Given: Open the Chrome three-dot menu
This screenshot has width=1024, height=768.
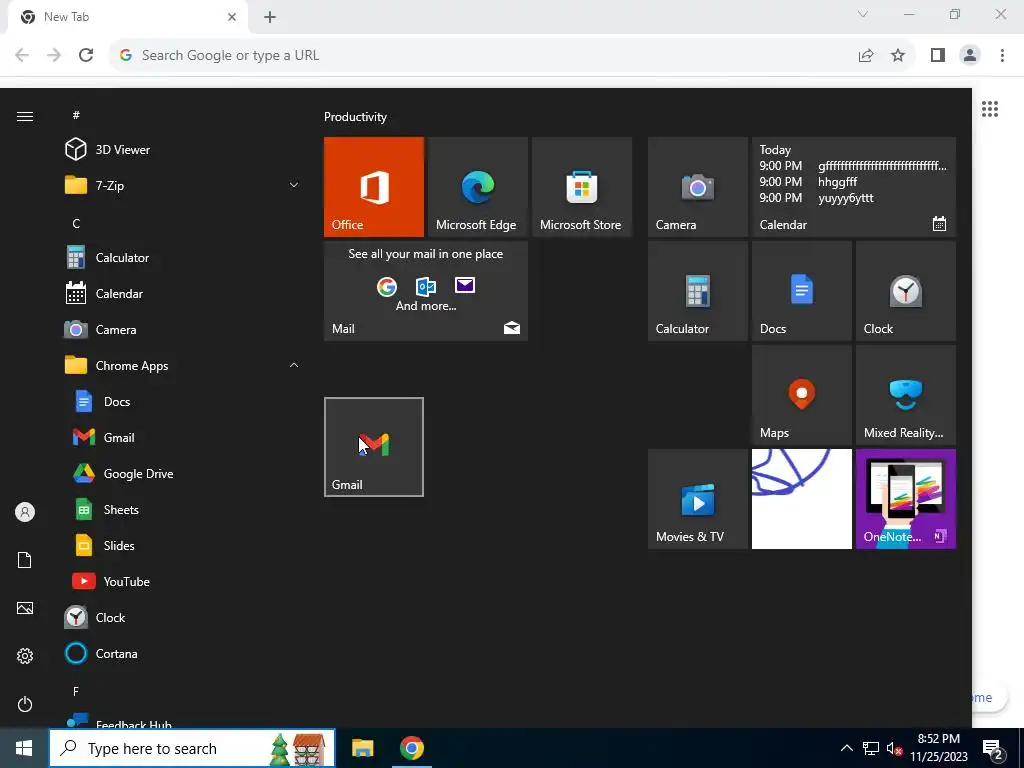Looking at the screenshot, I should (1002, 56).
